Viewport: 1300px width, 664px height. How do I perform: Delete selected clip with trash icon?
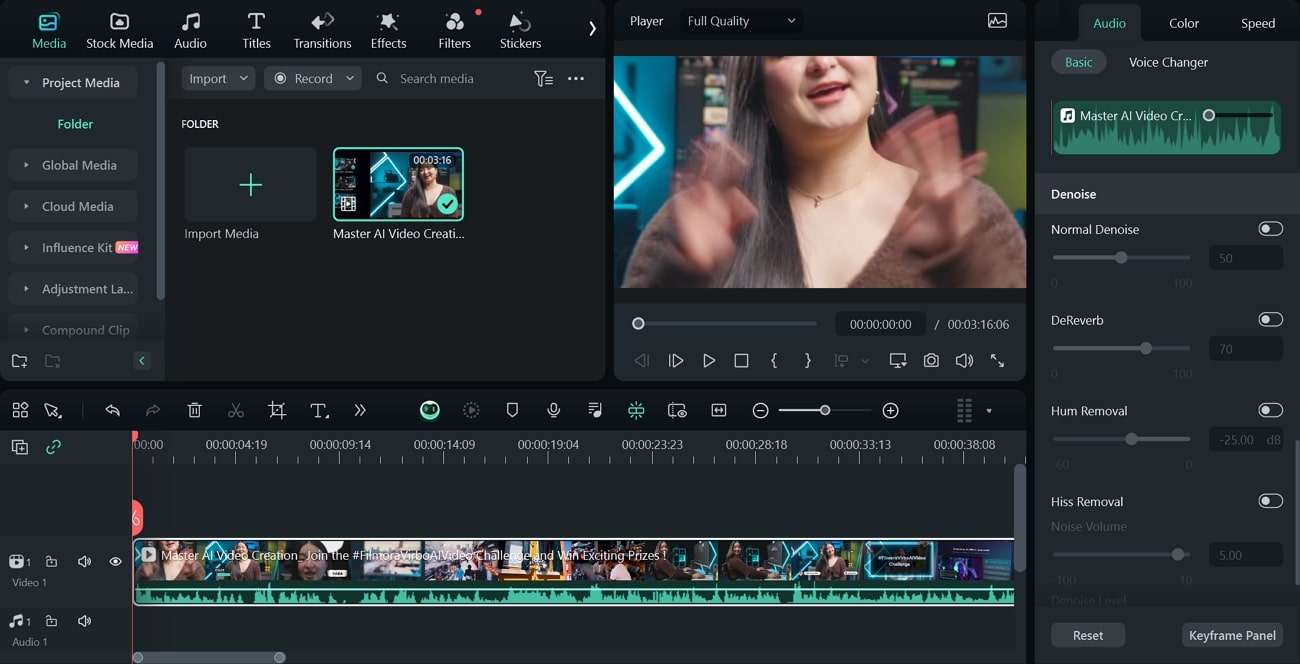(195, 410)
